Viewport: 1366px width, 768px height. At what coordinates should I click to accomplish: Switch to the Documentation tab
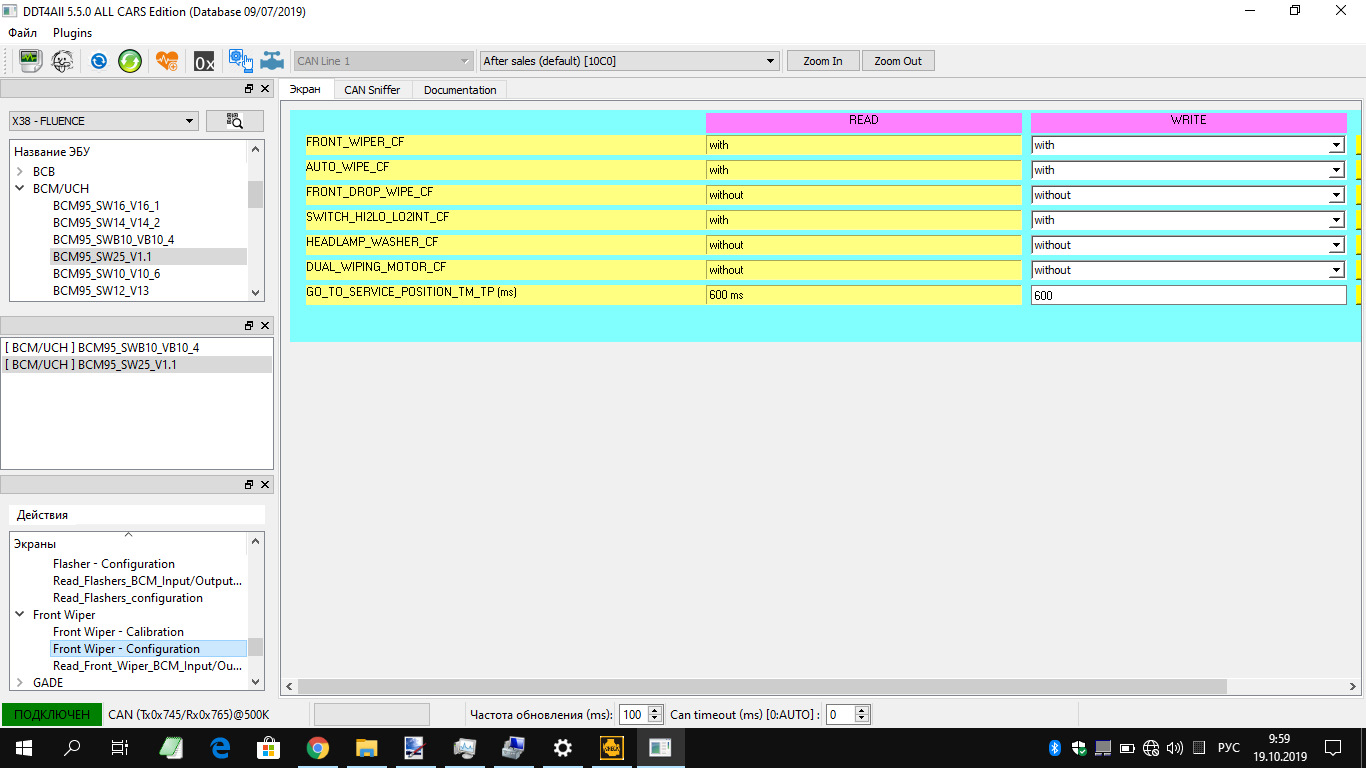[460, 90]
